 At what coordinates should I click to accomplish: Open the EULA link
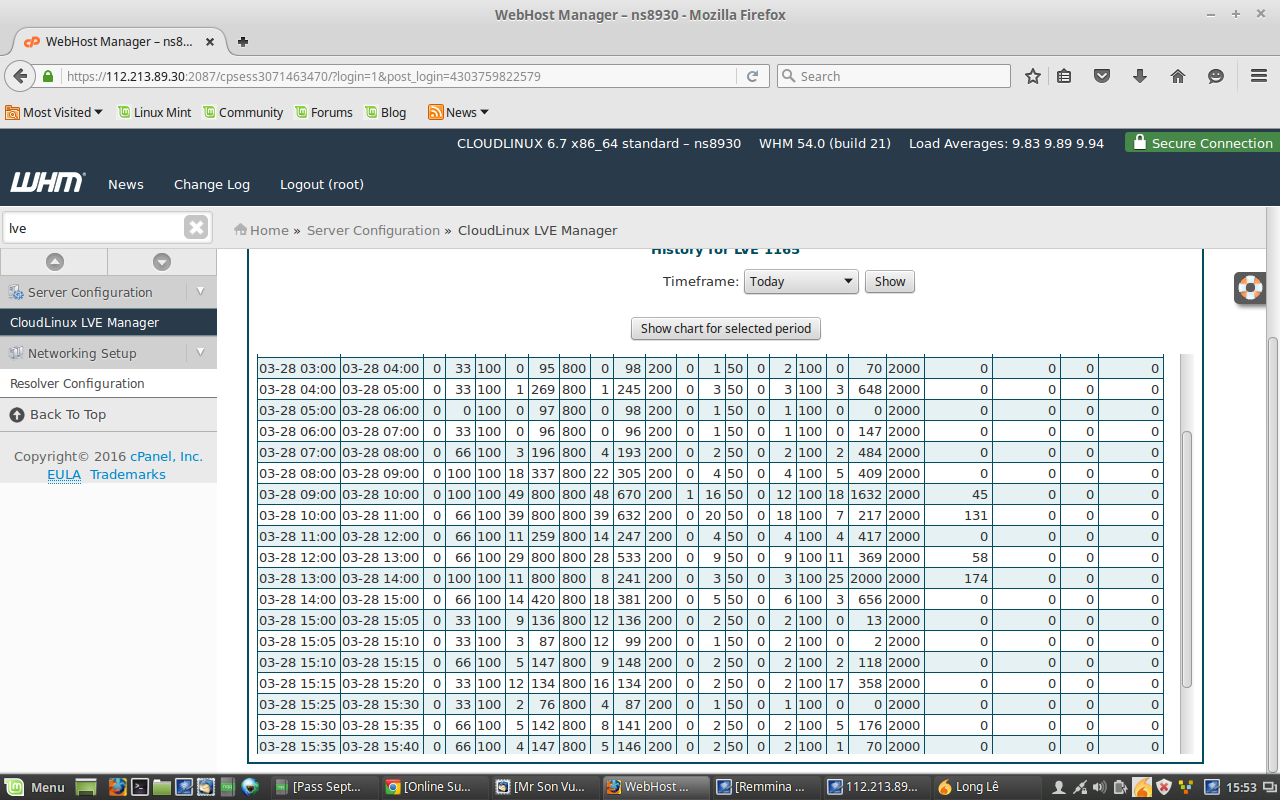[x=64, y=474]
